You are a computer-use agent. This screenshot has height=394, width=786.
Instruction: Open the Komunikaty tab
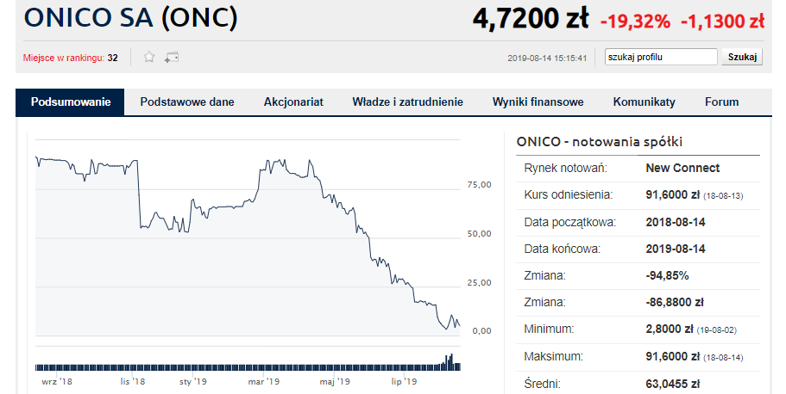644,102
